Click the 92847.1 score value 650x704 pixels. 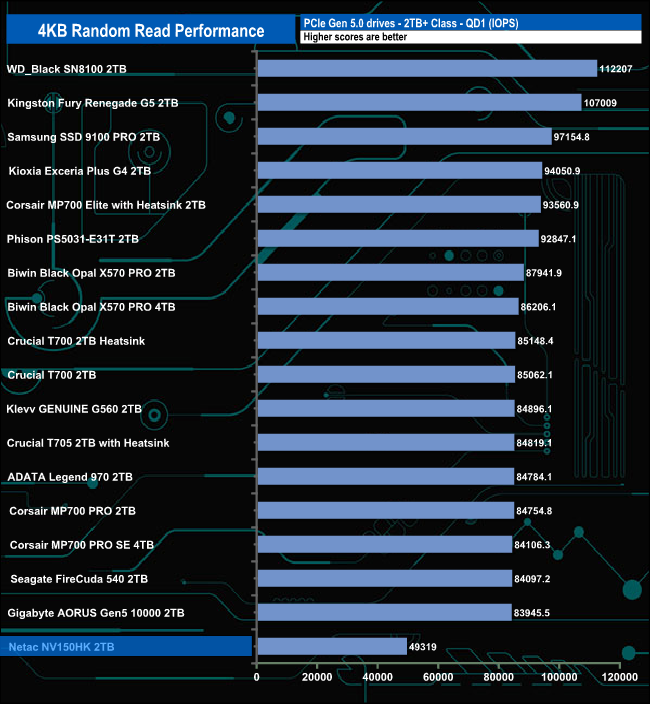(x=558, y=239)
